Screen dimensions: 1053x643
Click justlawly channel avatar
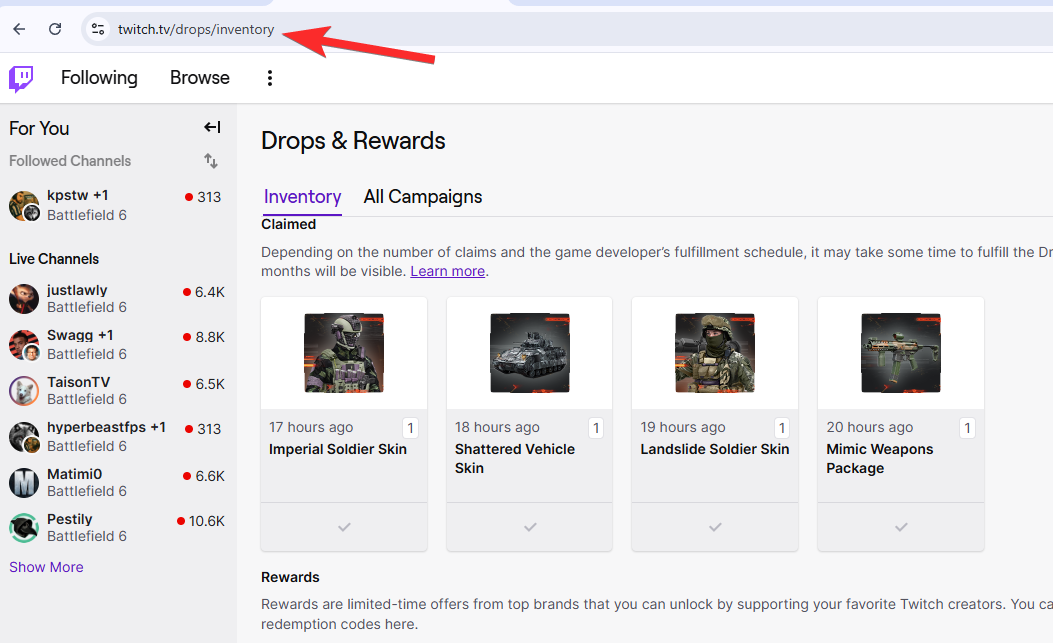point(24,298)
